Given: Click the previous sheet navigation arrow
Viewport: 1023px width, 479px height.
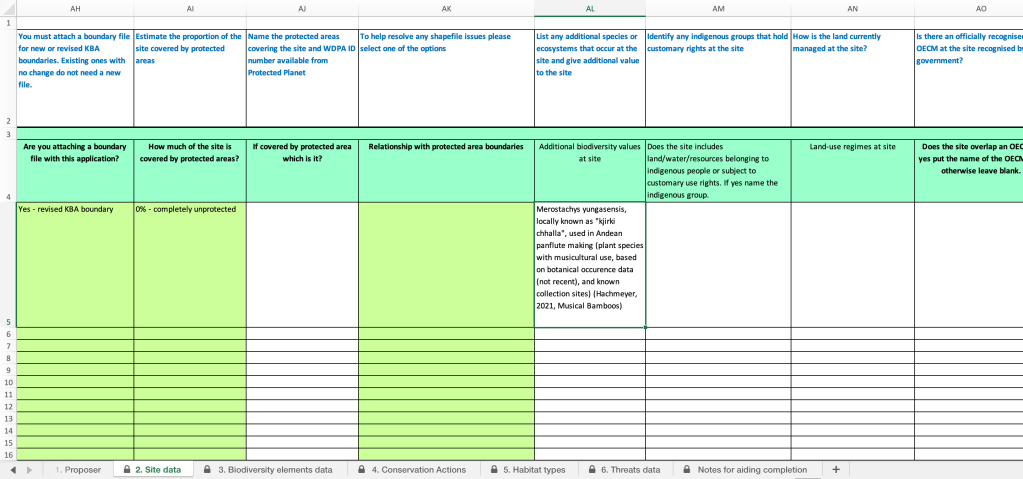Looking at the screenshot, I should [x=14, y=469].
